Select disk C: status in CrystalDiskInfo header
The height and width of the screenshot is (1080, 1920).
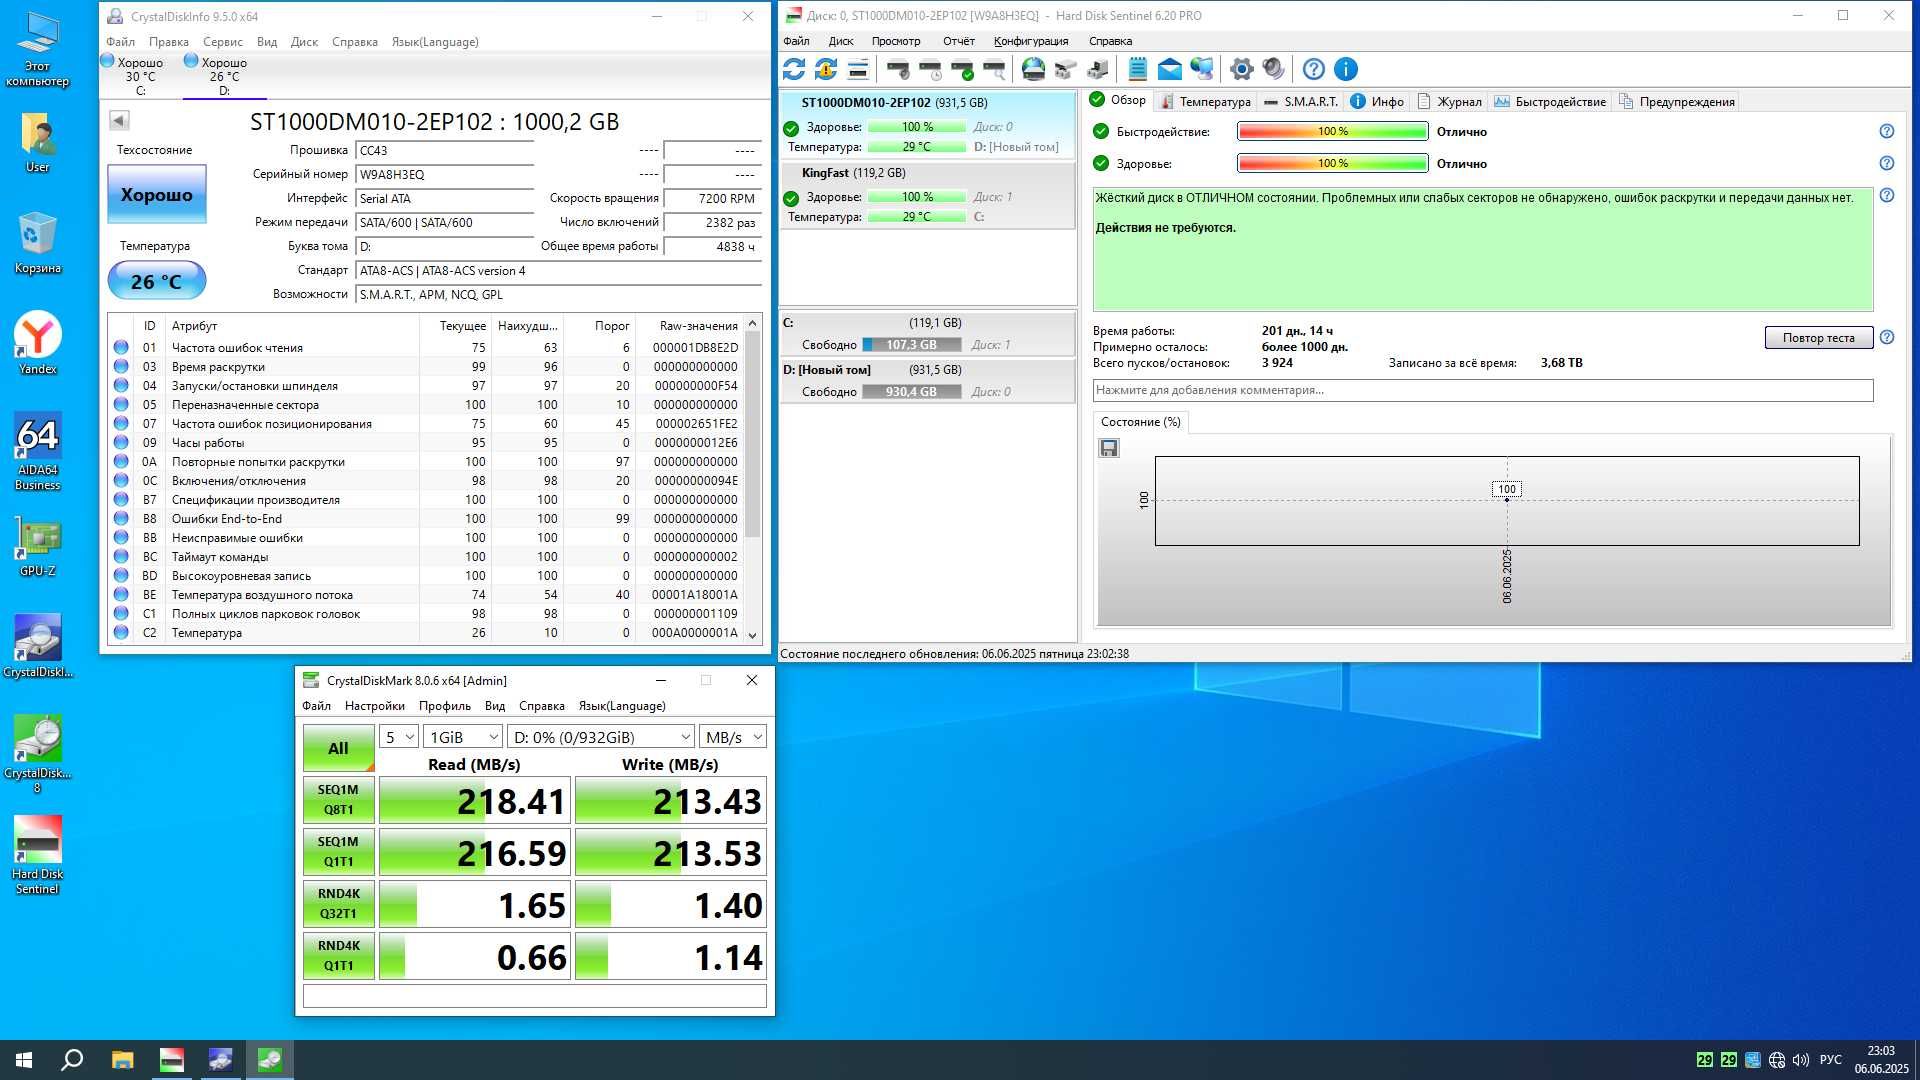coord(133,76)
